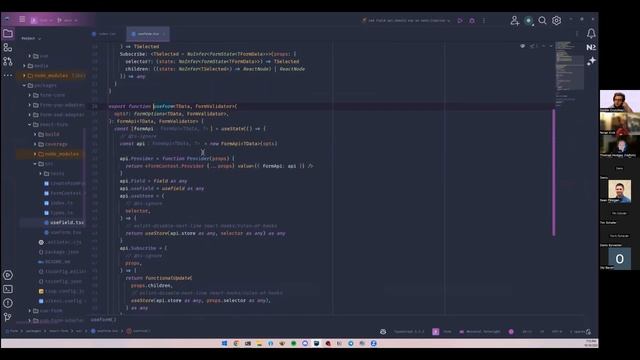Open Chrome from the taskbar
This screenshot has height=360, width=640.
point(236,343)
